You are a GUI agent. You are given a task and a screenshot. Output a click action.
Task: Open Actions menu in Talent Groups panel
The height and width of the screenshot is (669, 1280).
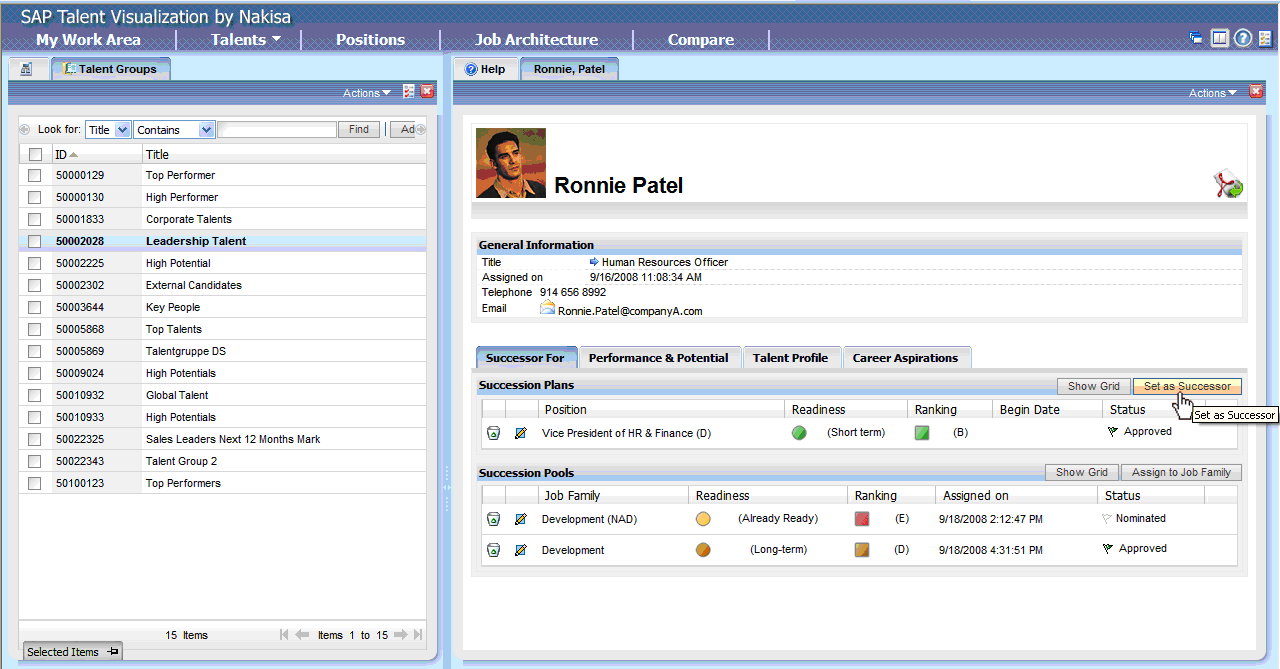point(367,93)
